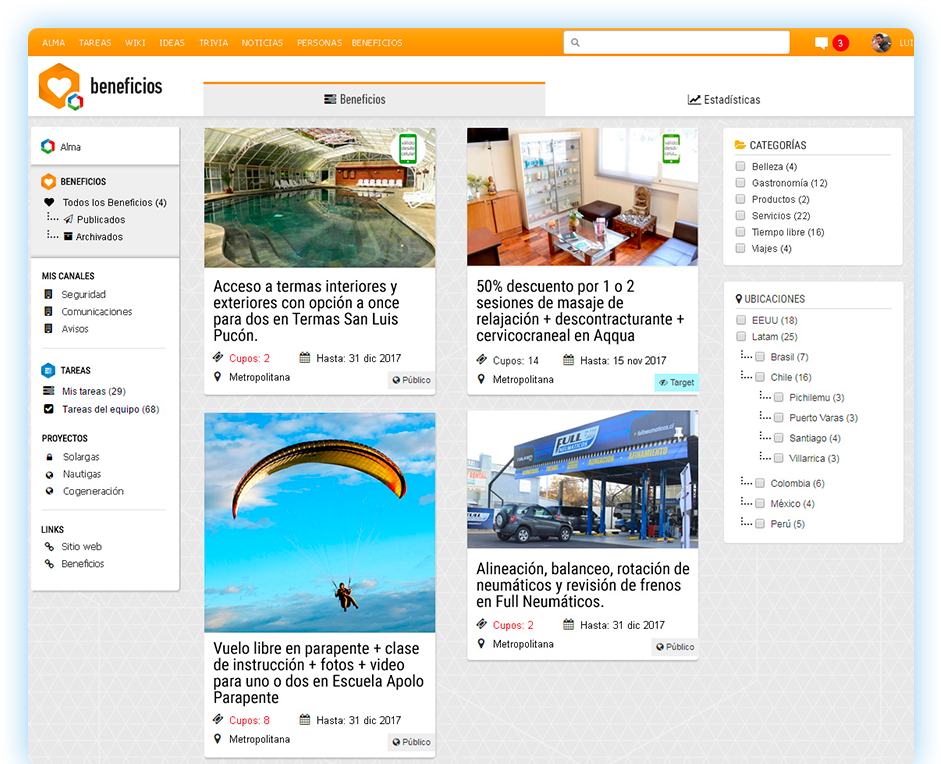Screen dimensions: 941x764
Task: Open the Trivia top menu item
Action: point(214,43)
